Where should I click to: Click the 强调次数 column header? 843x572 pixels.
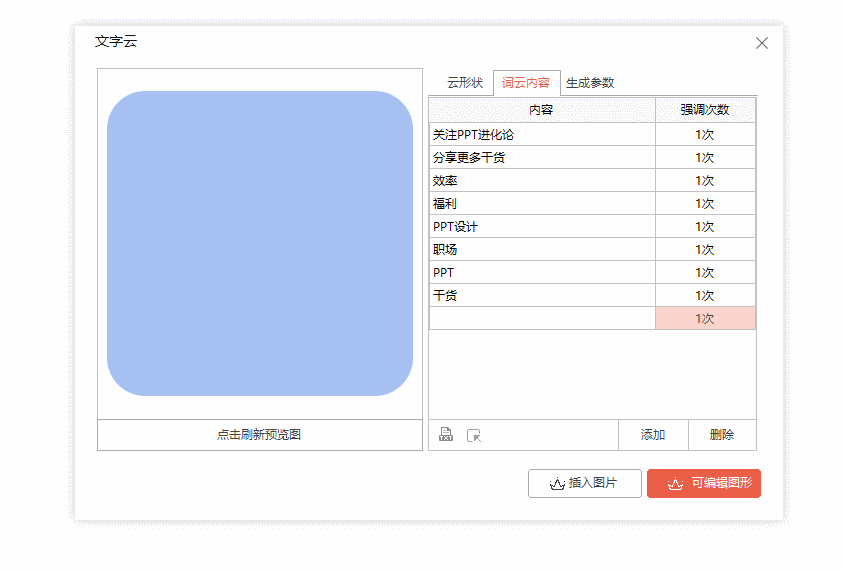pyautogui.click(x=705, y=110)
